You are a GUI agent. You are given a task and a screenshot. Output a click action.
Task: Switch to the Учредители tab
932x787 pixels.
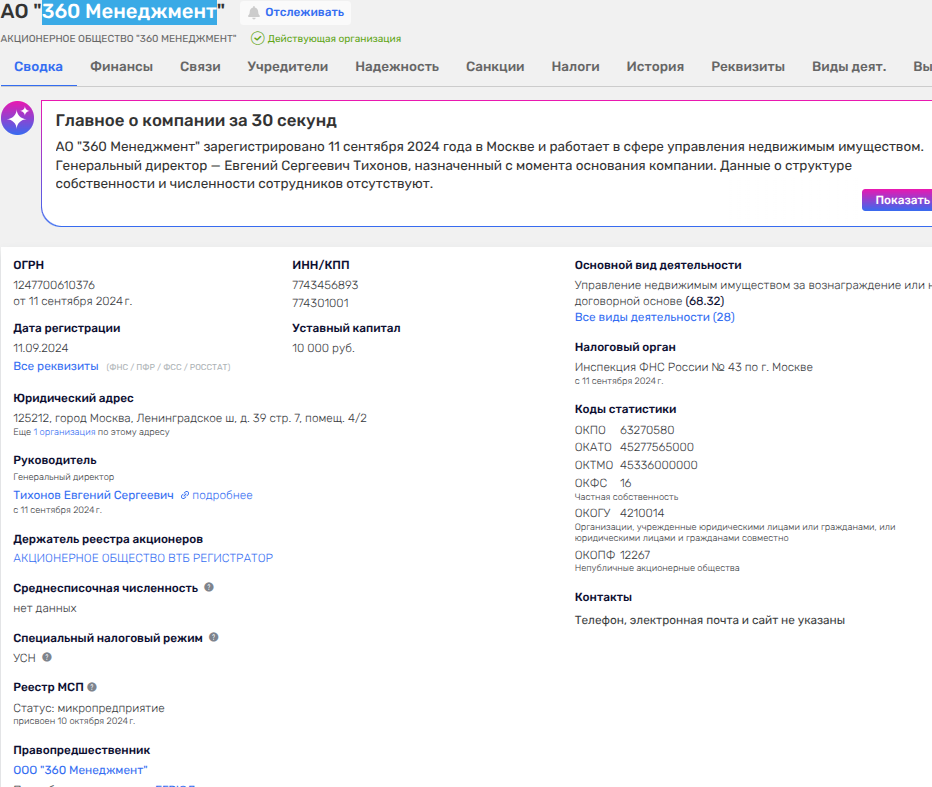coord(288,67)
